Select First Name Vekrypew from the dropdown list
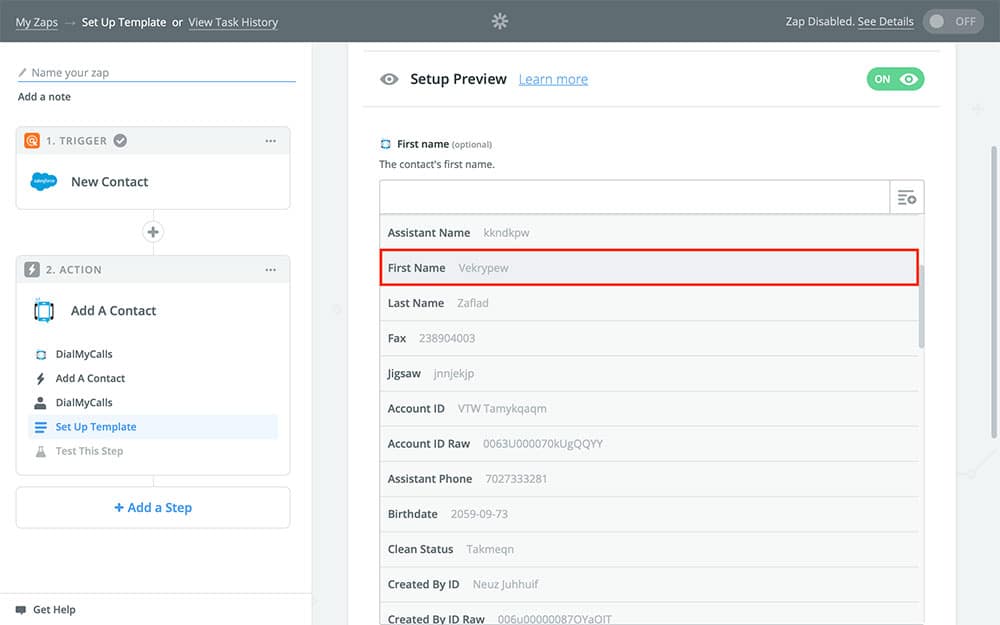The height and width of the screenshot is (625, 1000). [x=649, y=268]
